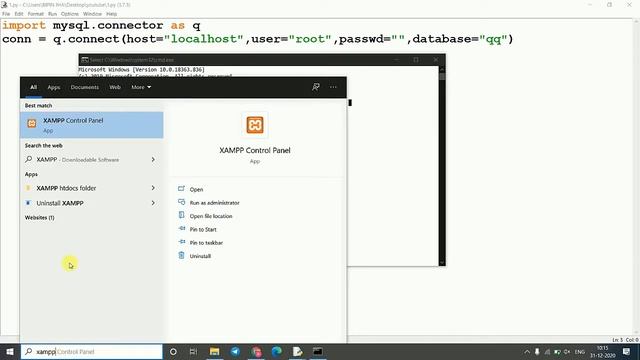Viewport: 640px width, 360px height.
Task: Focus the taskbar search box
Action: point(92,352)
